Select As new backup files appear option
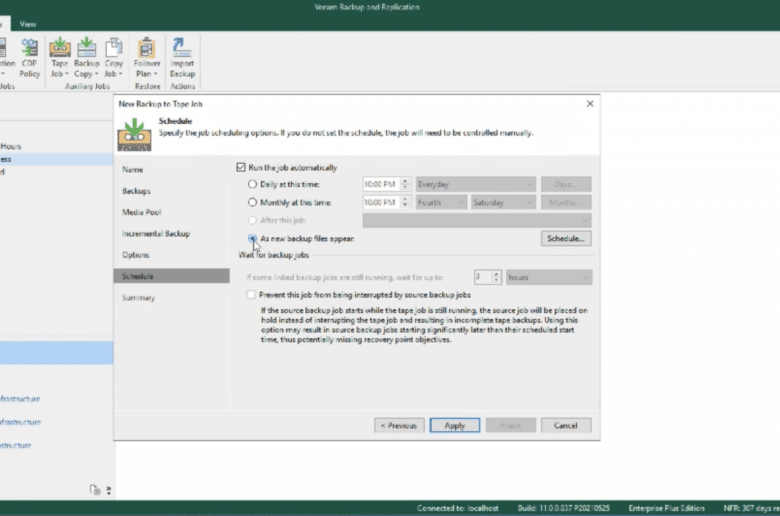Viewport: 780px width, 516px height. coord(252,238)
